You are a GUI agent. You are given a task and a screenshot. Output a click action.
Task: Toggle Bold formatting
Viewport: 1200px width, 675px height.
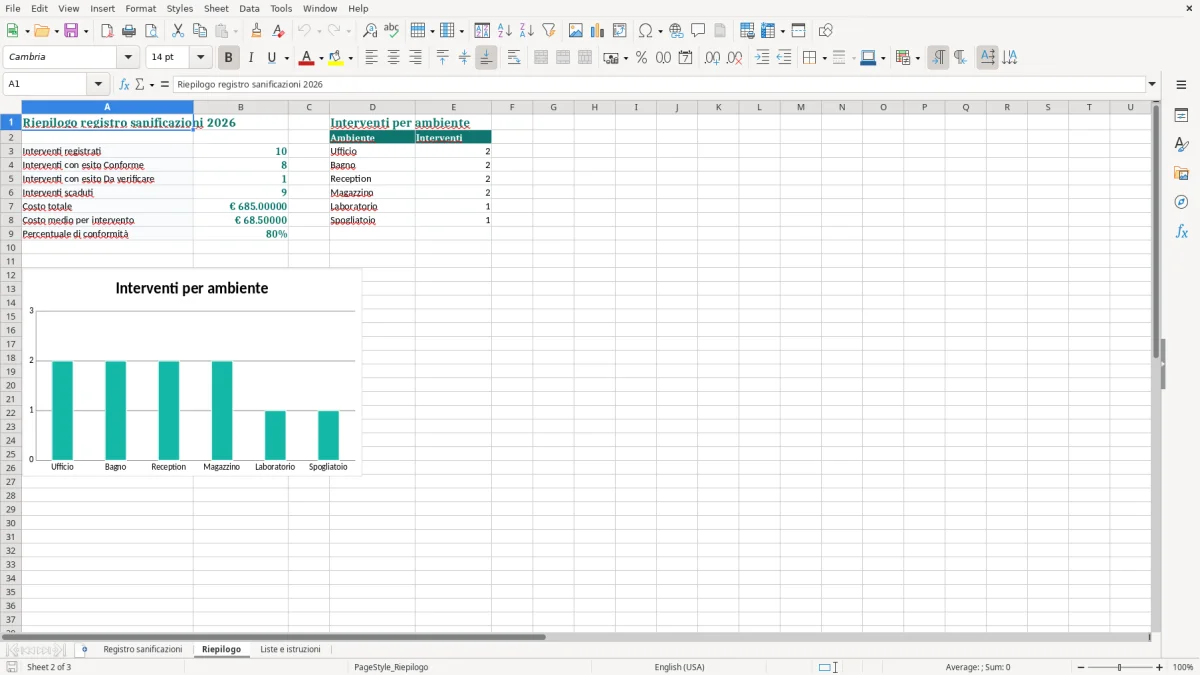[229, 58]
